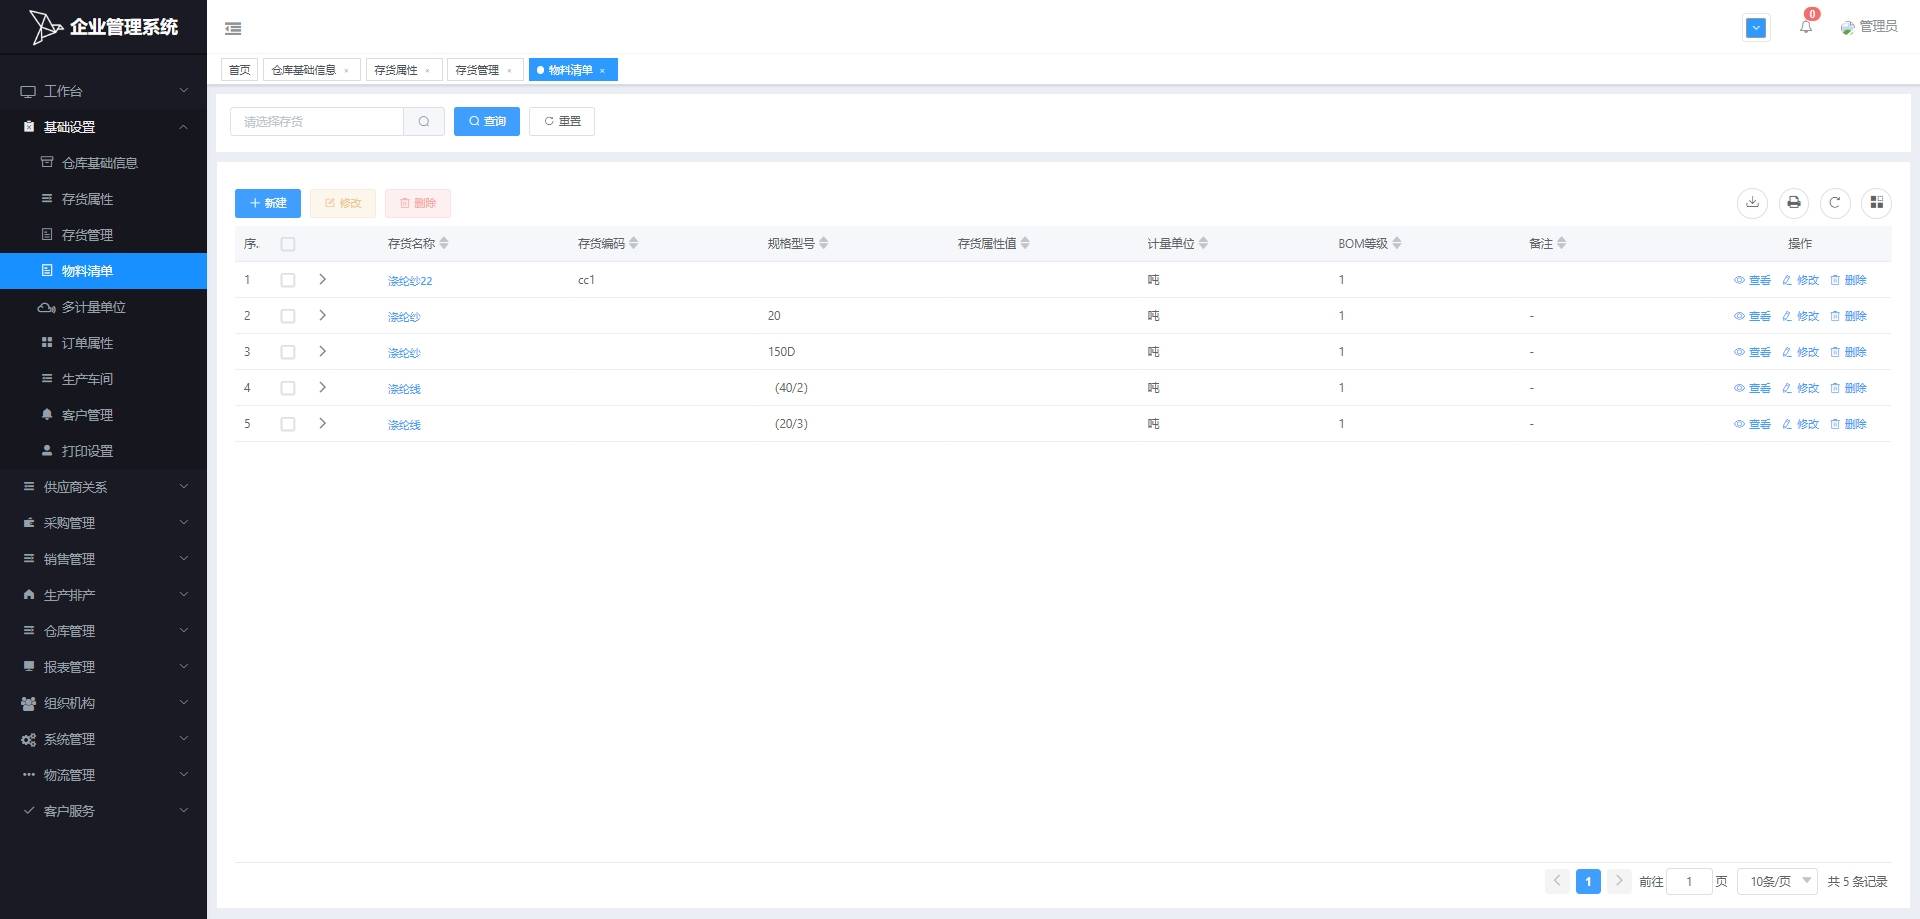
Task: Check the row 2 checkbox
Action: tap(288, 316)
